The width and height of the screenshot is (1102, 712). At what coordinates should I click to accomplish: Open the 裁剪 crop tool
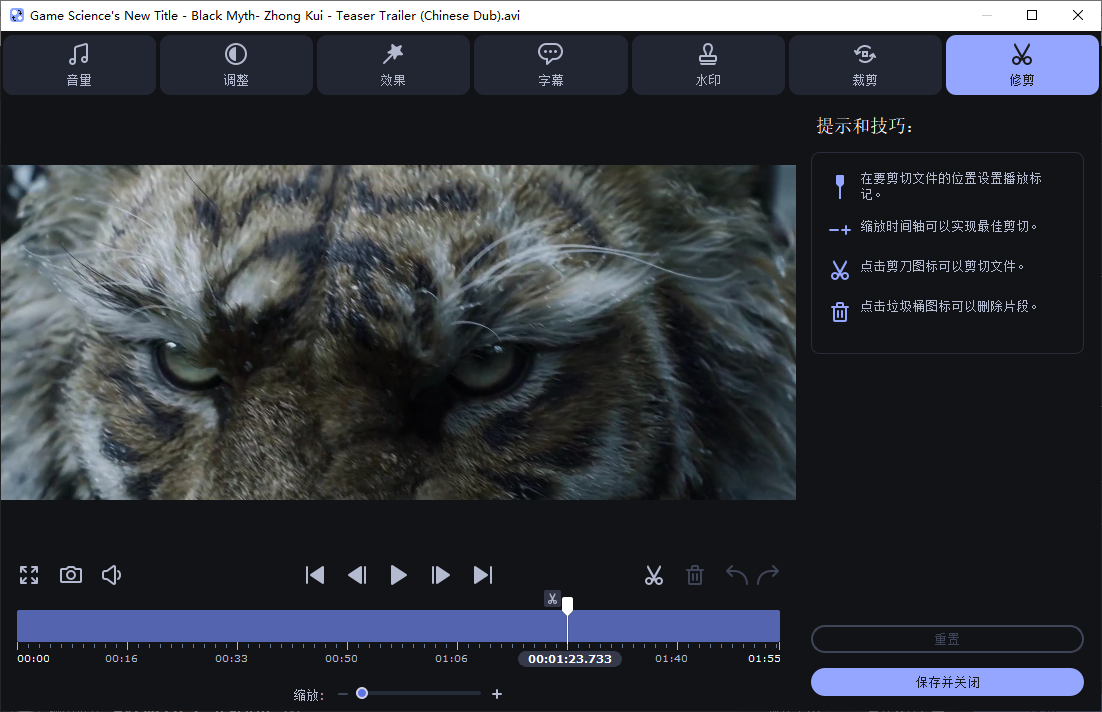864,64
